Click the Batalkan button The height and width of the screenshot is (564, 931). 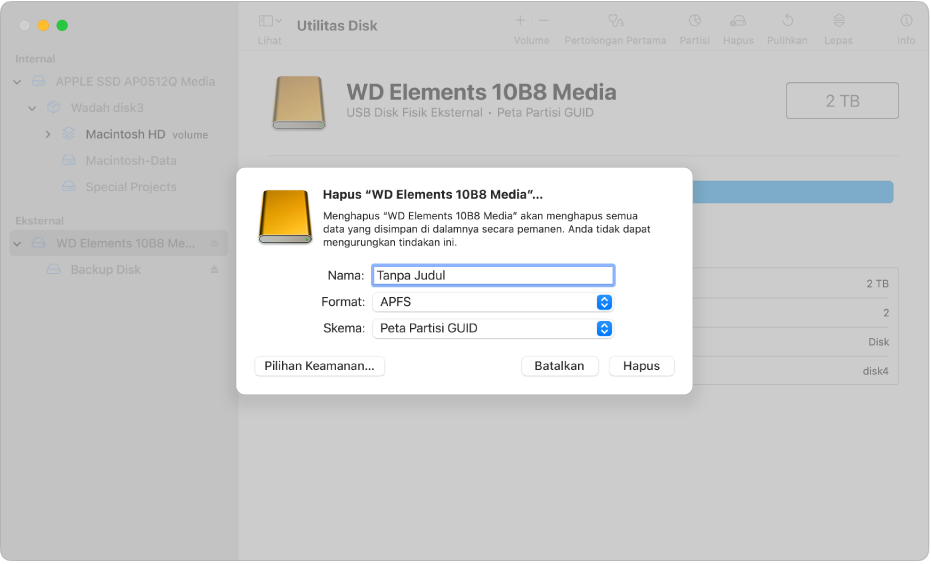tap(559, 366)
